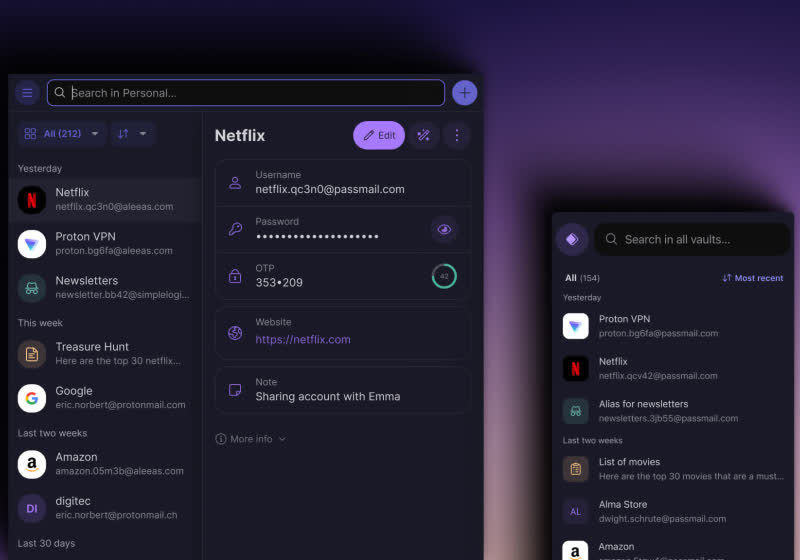Click the OTP lock icon
The width and height of the screenshot is (800, 560).
(x=235, y=276)
